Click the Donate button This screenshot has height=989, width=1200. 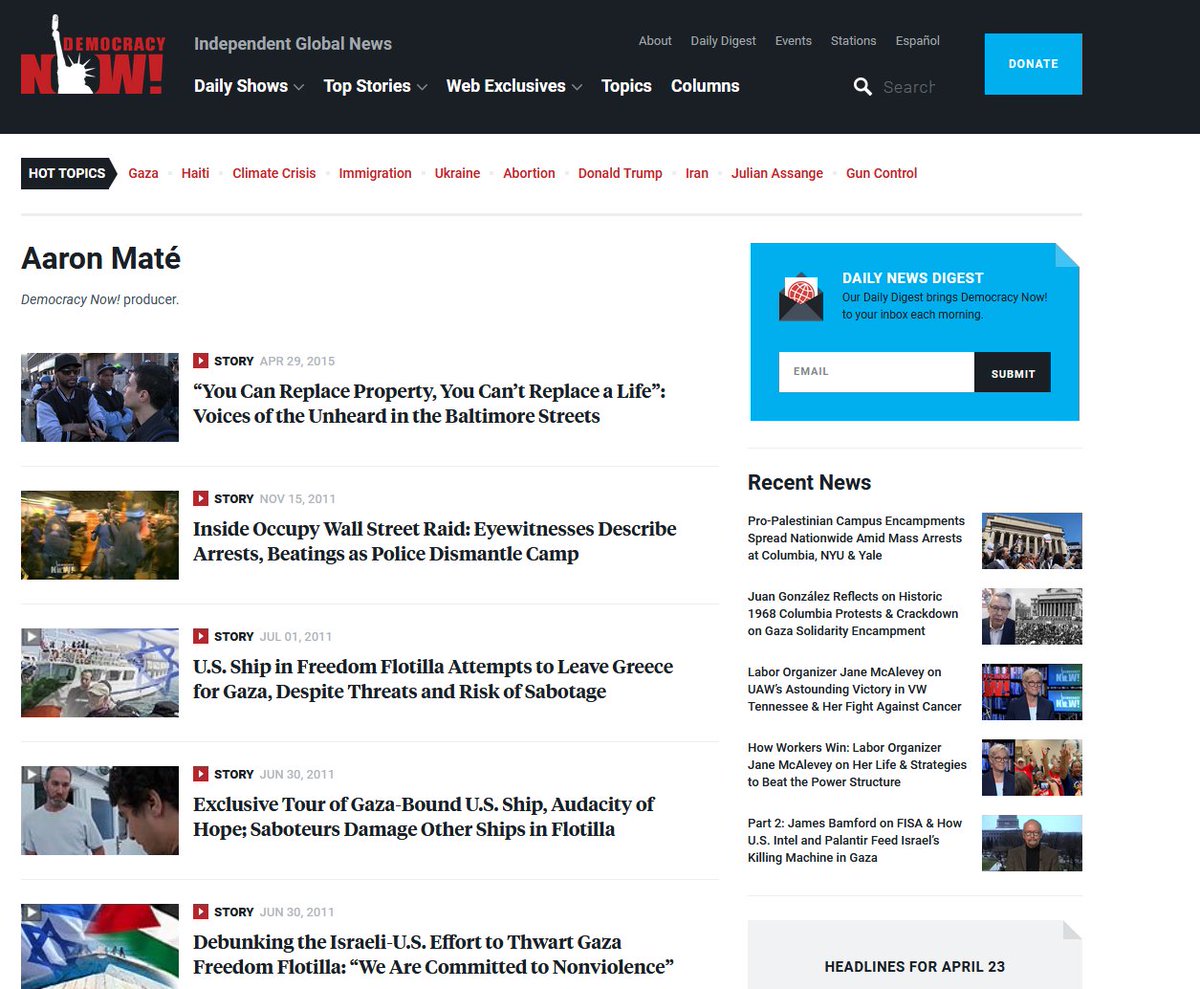tap(1033, 64)
